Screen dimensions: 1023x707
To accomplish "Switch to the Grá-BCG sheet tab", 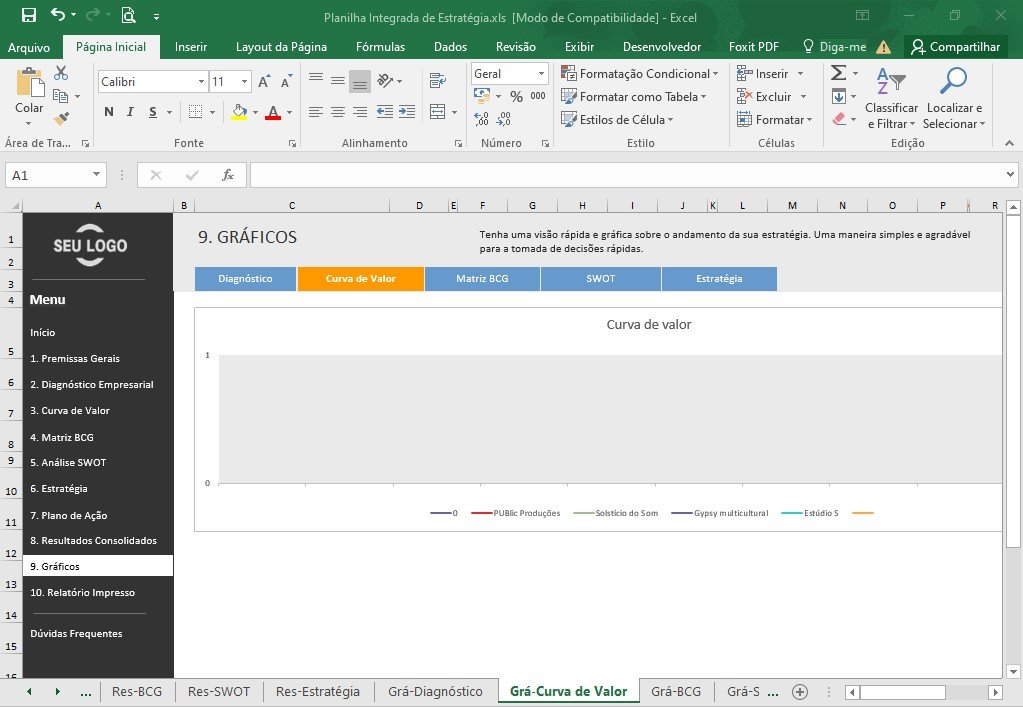I will tap(676, 692).
